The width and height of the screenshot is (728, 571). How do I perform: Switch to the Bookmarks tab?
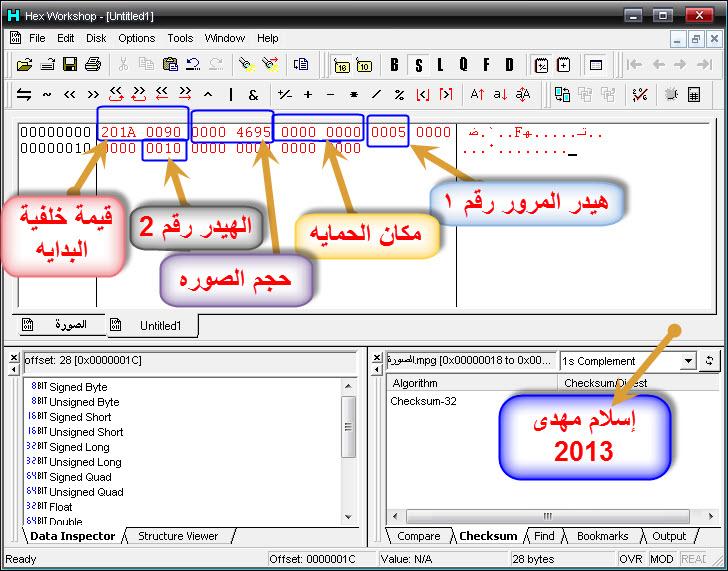[601, 536]
